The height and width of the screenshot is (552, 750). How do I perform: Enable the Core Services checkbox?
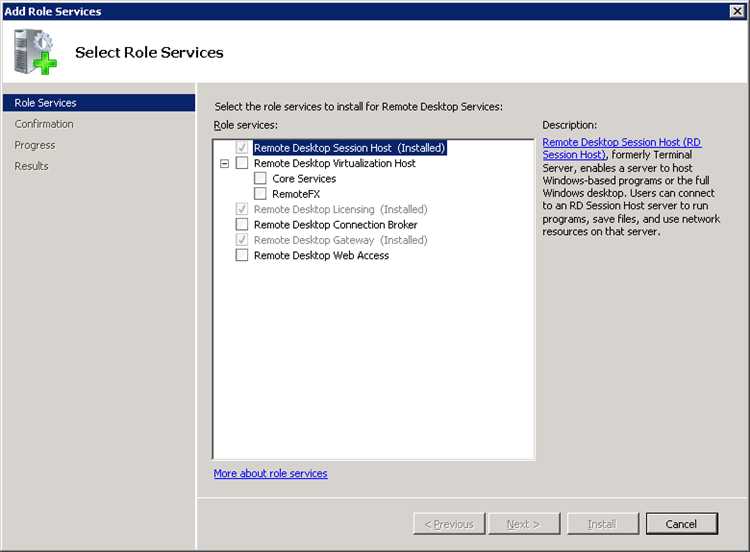[x=260, y=178]
